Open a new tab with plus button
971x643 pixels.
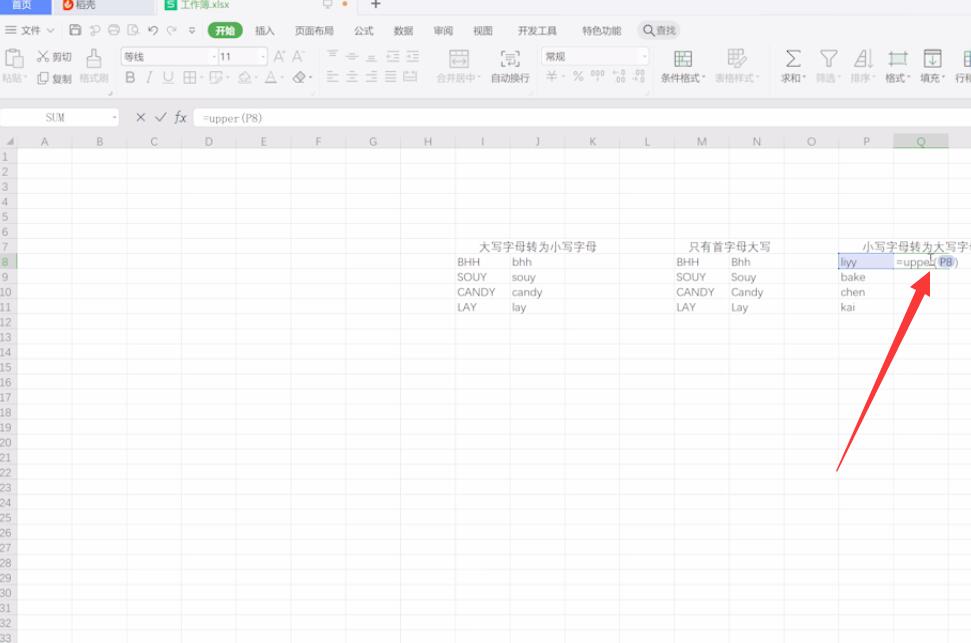click(375, 4)
